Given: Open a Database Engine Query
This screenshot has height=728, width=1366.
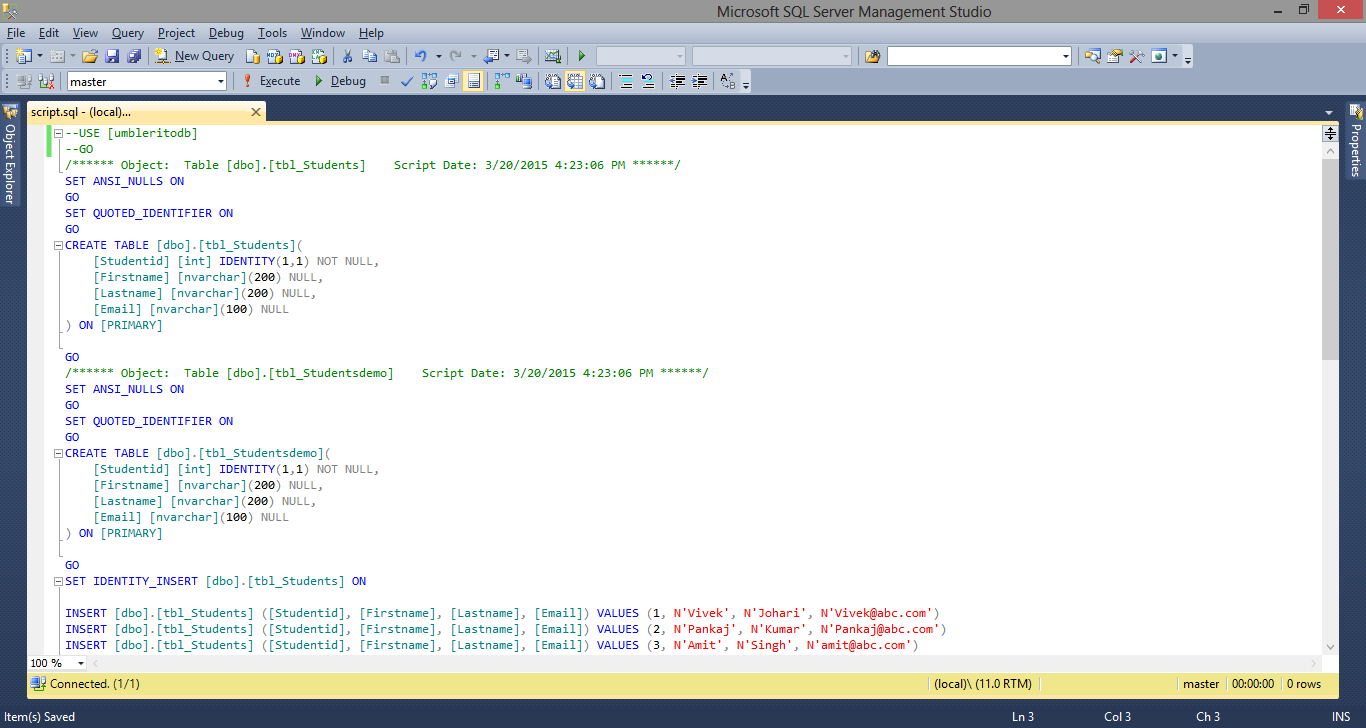Looking at the screenshot, I should tap(254, 56).
